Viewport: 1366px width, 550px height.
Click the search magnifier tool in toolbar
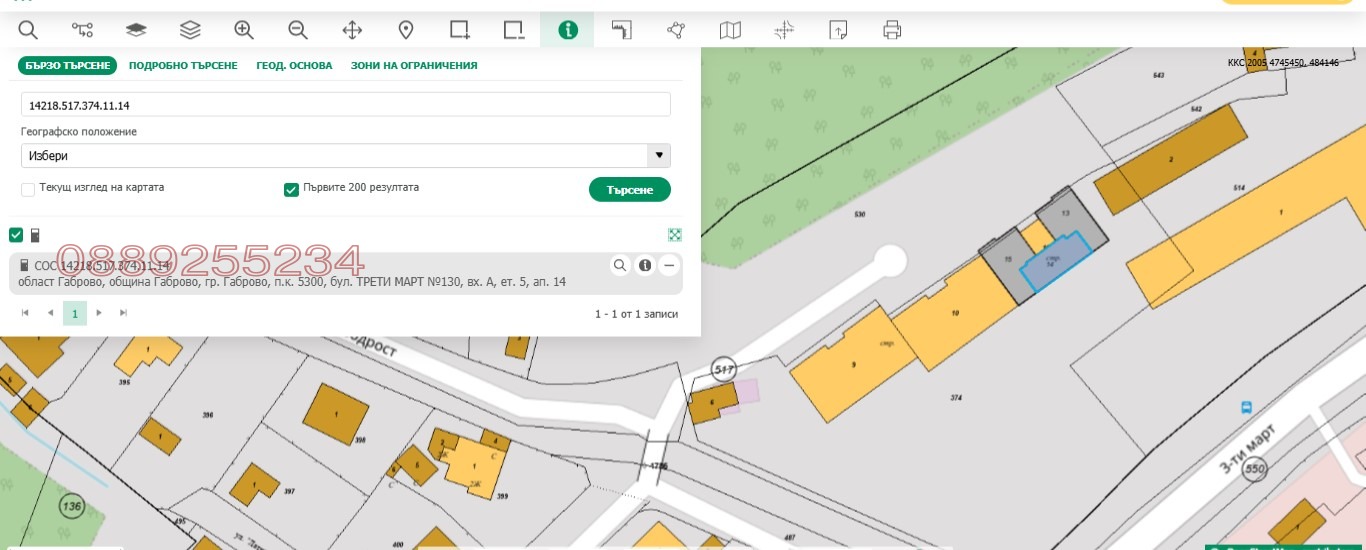[28, 30]
